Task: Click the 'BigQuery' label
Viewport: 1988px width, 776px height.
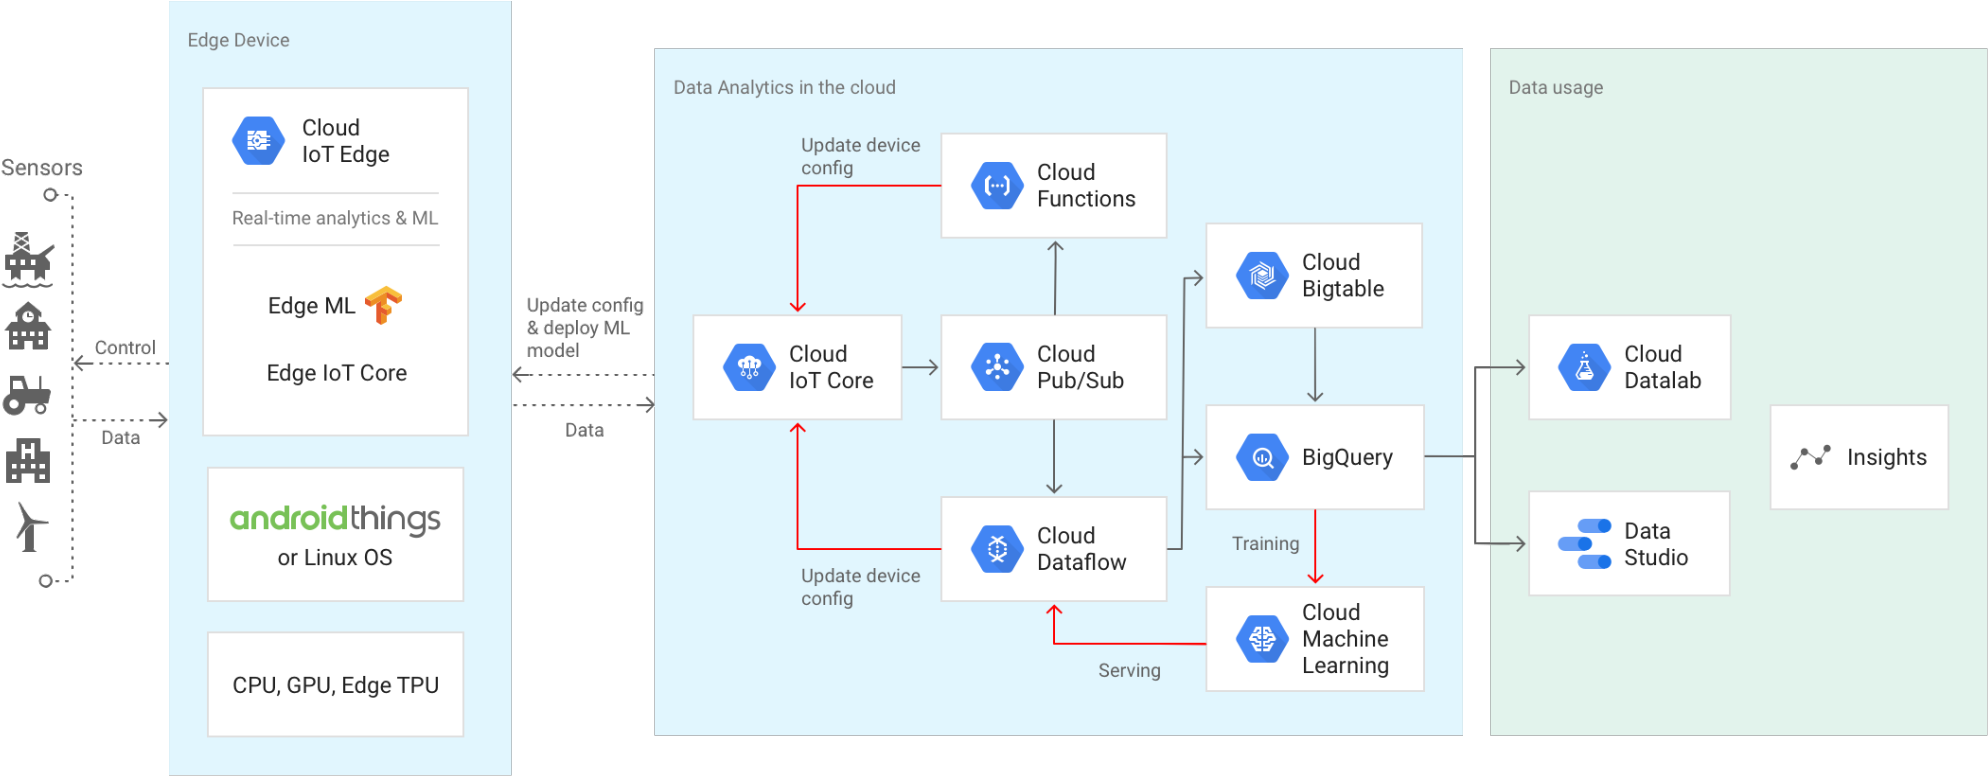Action: pyautogui.click(x=1347, y=458)
